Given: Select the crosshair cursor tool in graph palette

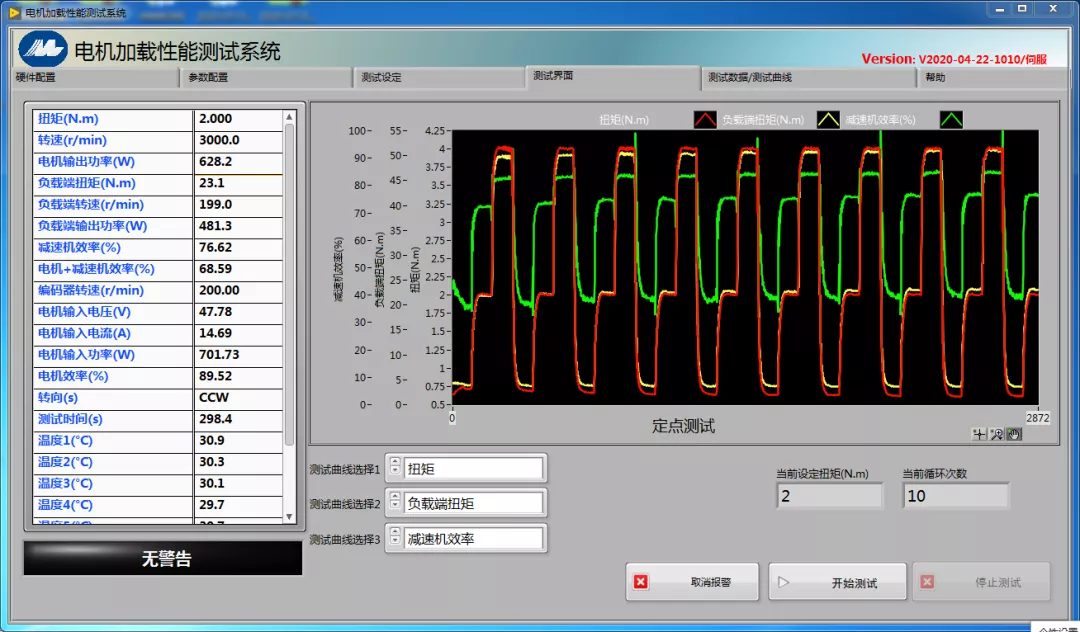Looking at the screenshot, I should click(979, 434).
